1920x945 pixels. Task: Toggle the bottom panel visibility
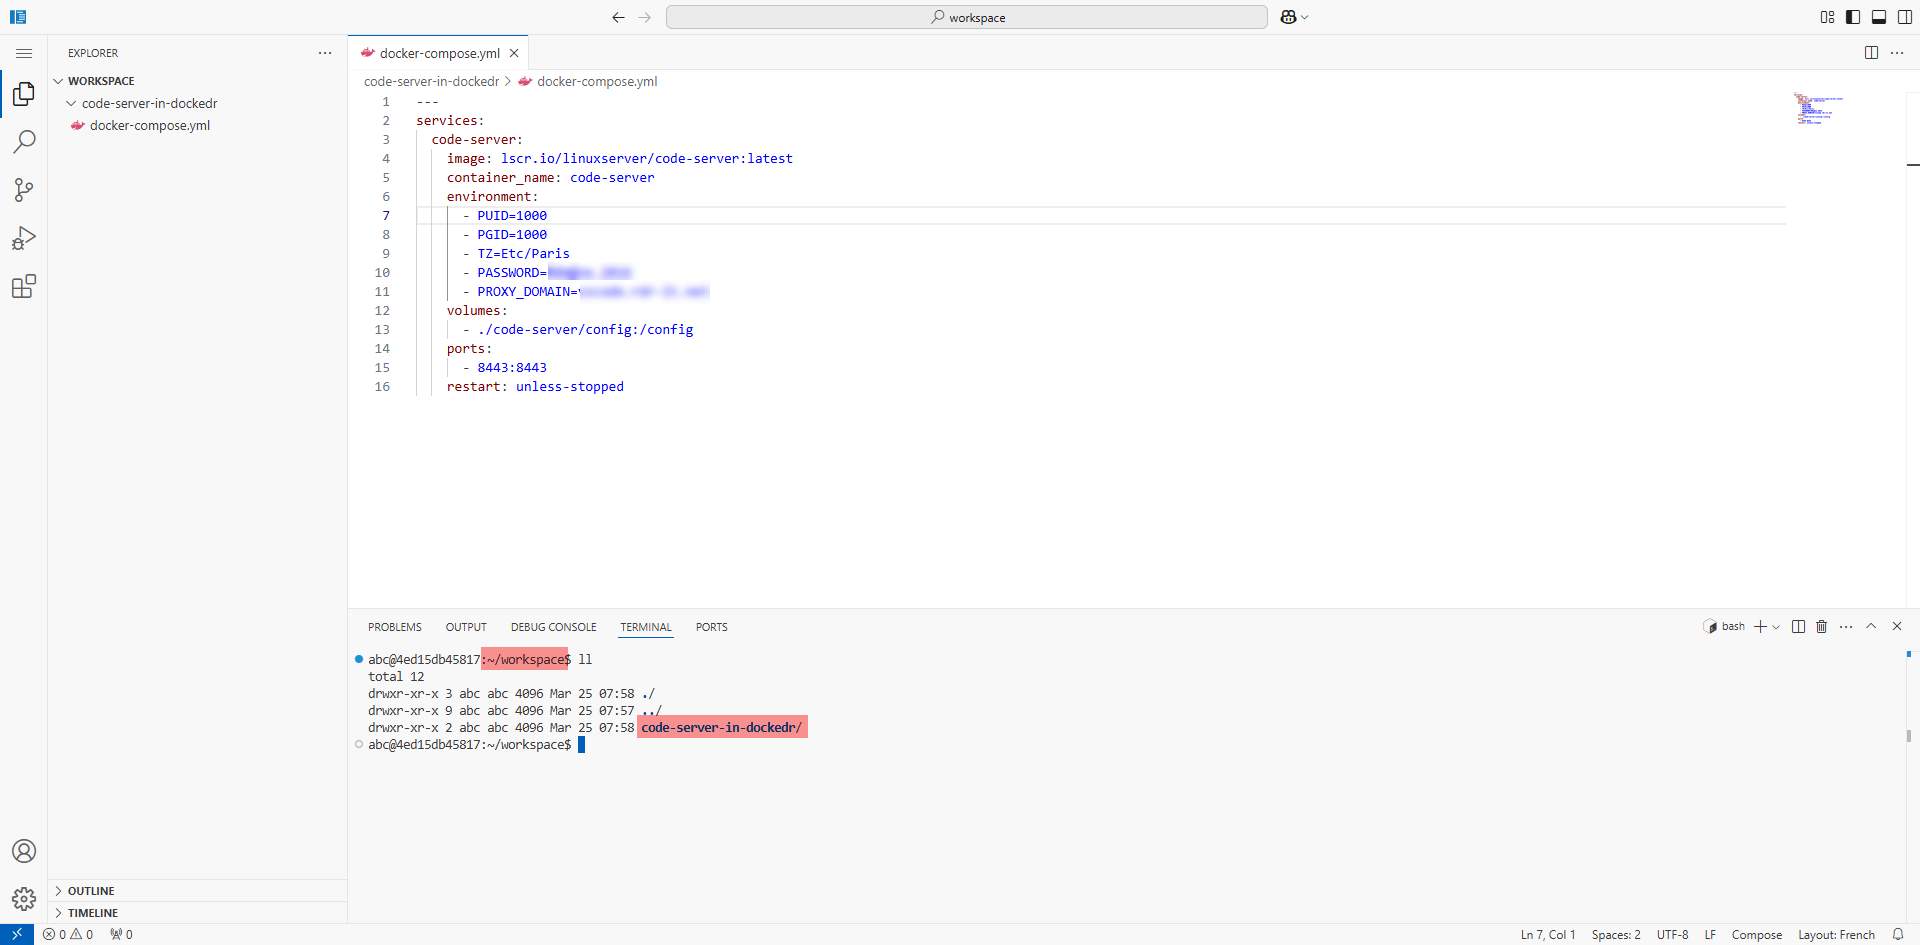point(1879,17)
